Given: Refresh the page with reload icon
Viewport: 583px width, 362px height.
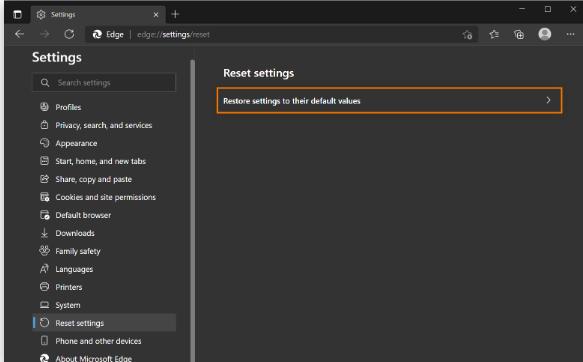Looking at the screenshot, I should point(69,34).
